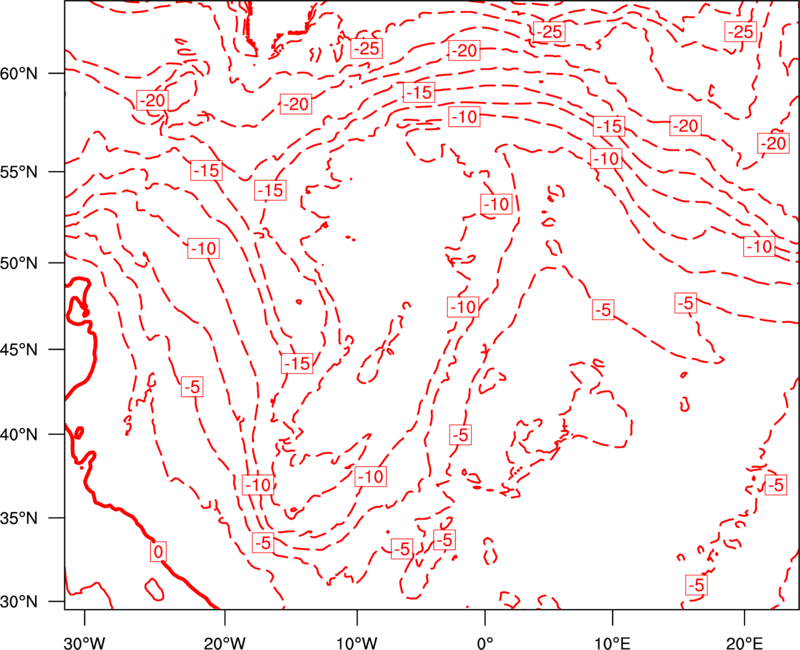
Task: Click the -25 contour label above 20°E
Action: pyautogui.click(x=740, y=32)
